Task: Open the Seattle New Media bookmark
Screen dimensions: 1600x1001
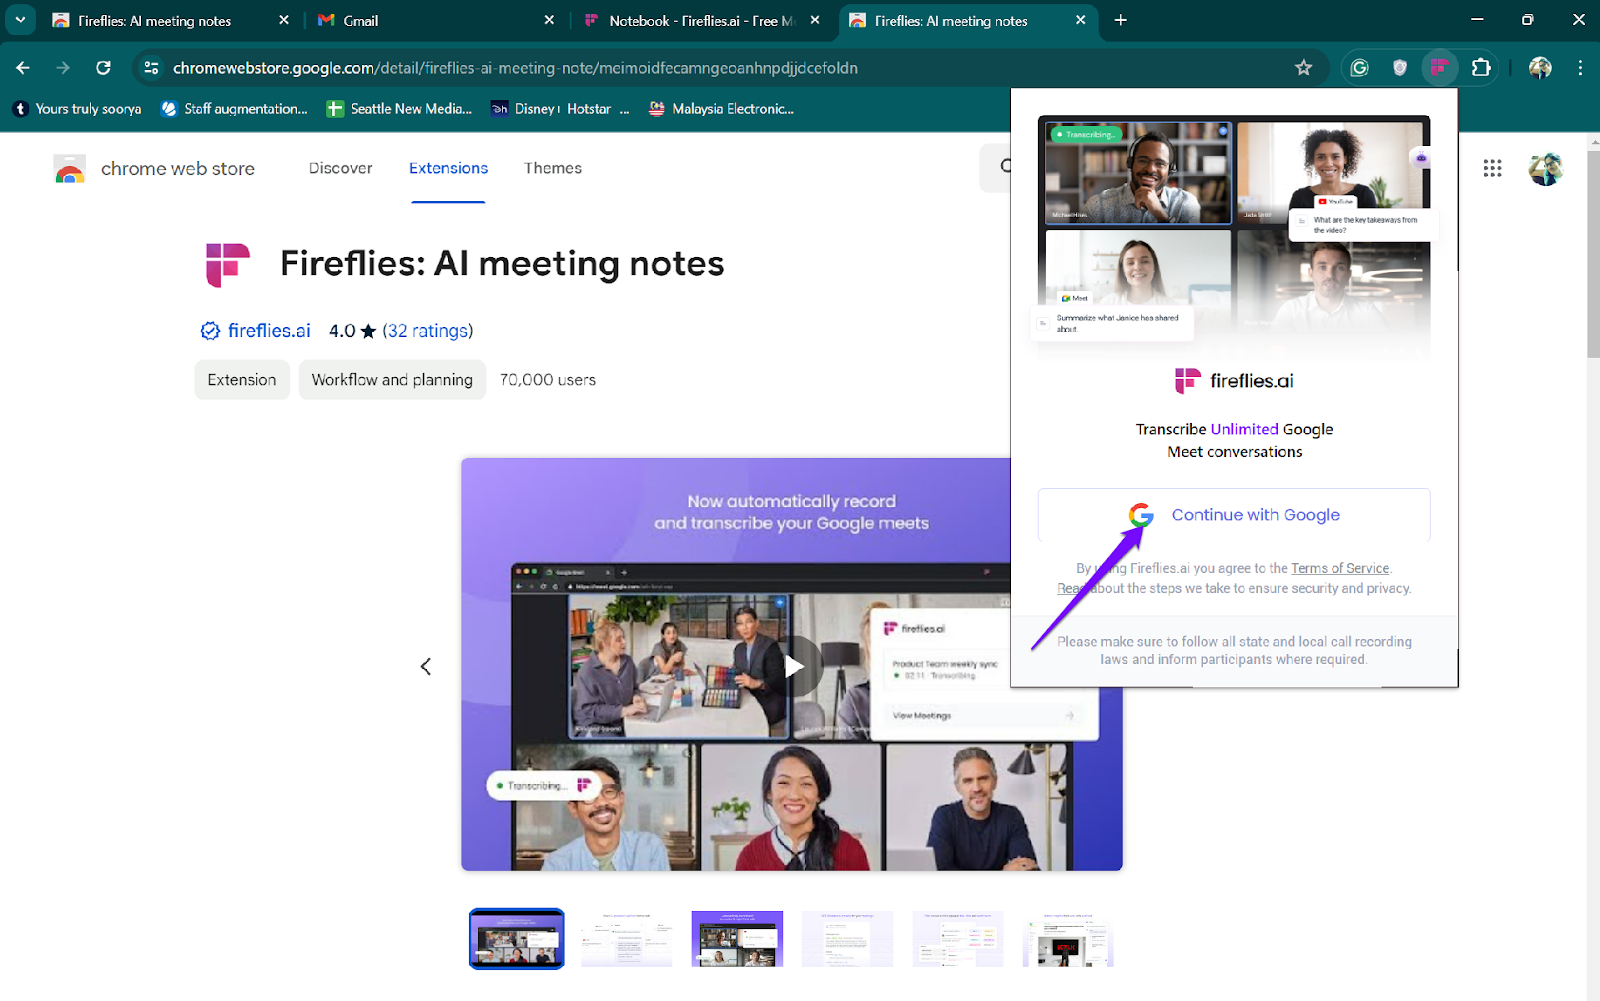Action: click(x=399, y=109)
